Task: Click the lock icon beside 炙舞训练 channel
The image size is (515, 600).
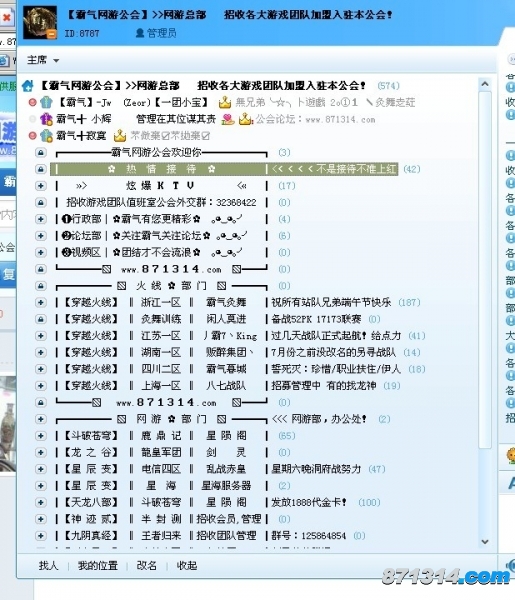Action: [x=41, y=319]
